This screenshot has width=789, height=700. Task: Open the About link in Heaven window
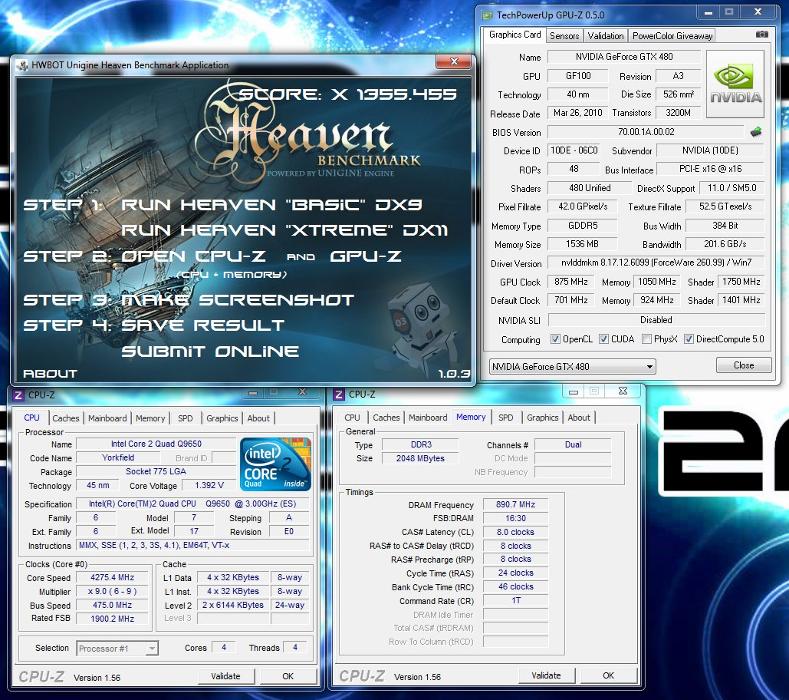(50, 374)
